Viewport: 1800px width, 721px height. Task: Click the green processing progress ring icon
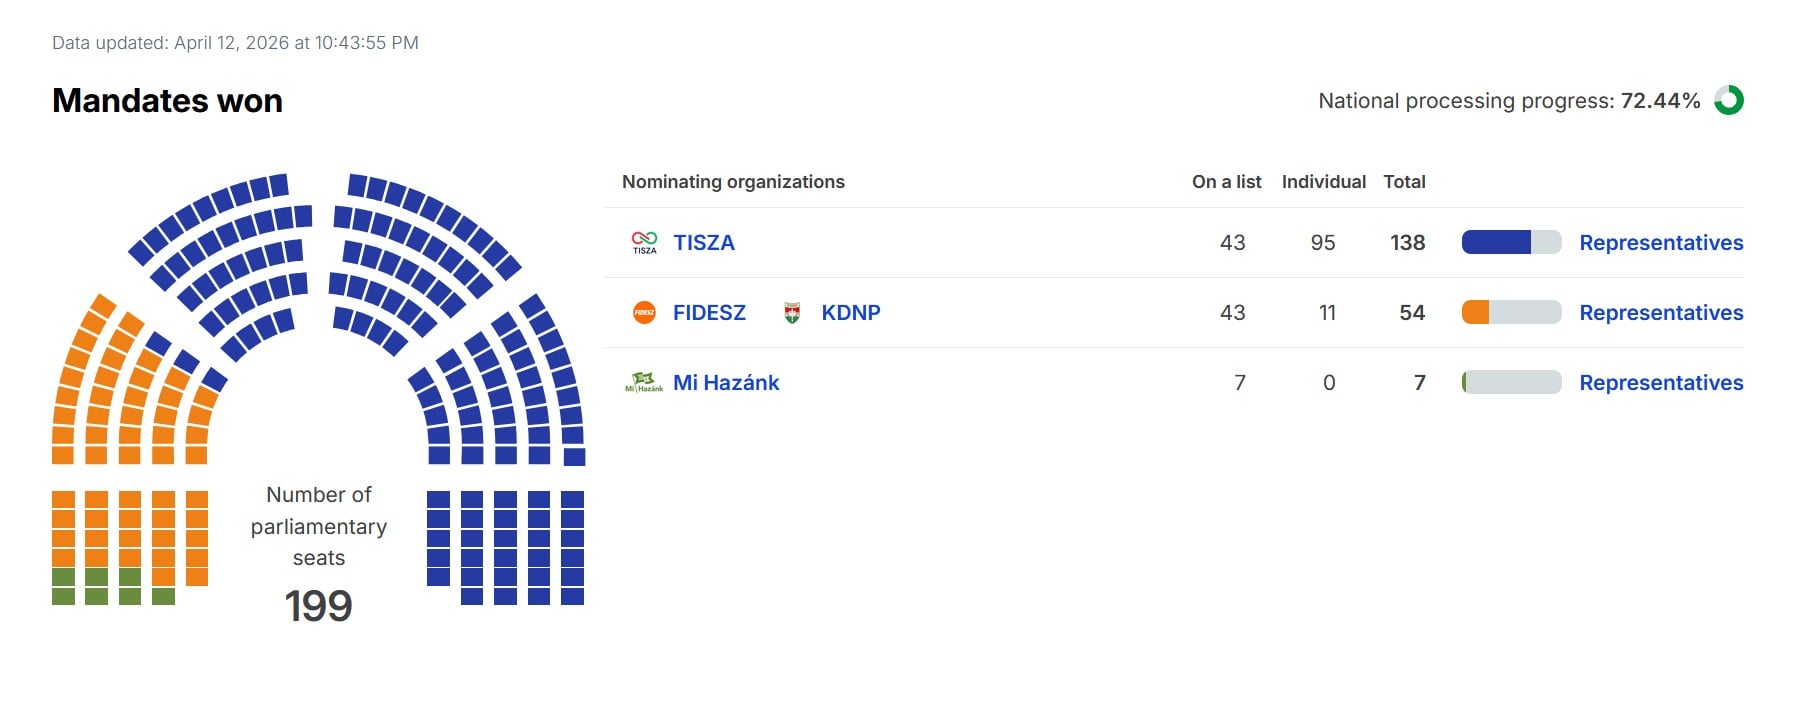click(x=1729, y=100)
